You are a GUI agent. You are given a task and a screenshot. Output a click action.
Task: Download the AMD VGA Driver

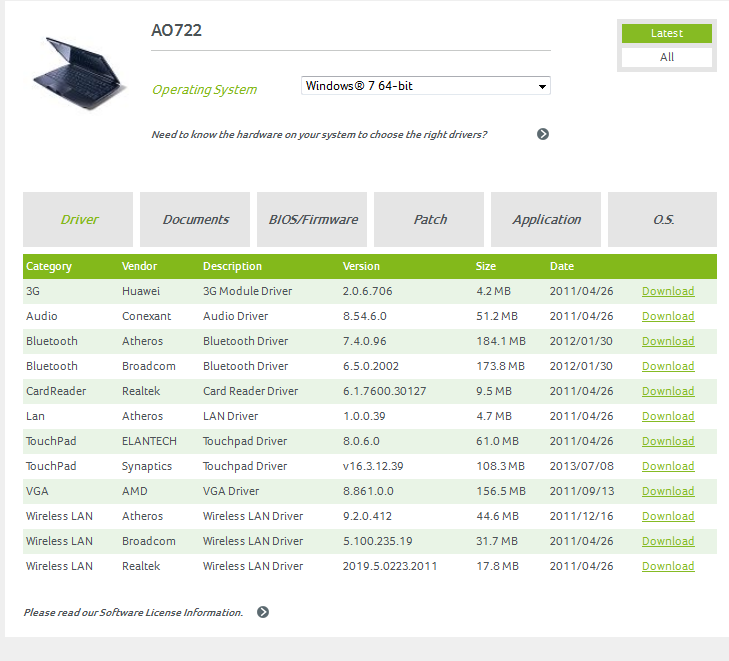pyautogui.click(x=668, y=492)
